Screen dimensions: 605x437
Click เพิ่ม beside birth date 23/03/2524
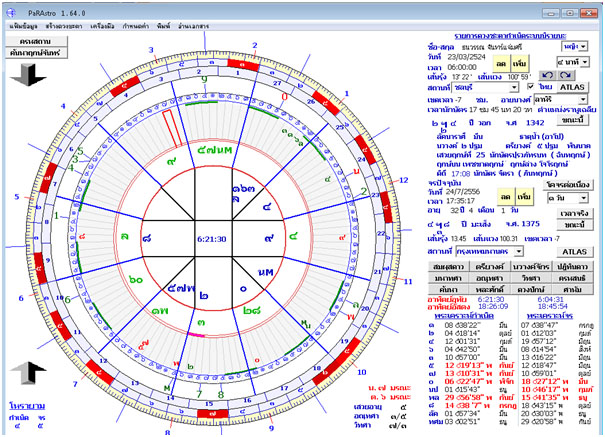pos(519,63)
